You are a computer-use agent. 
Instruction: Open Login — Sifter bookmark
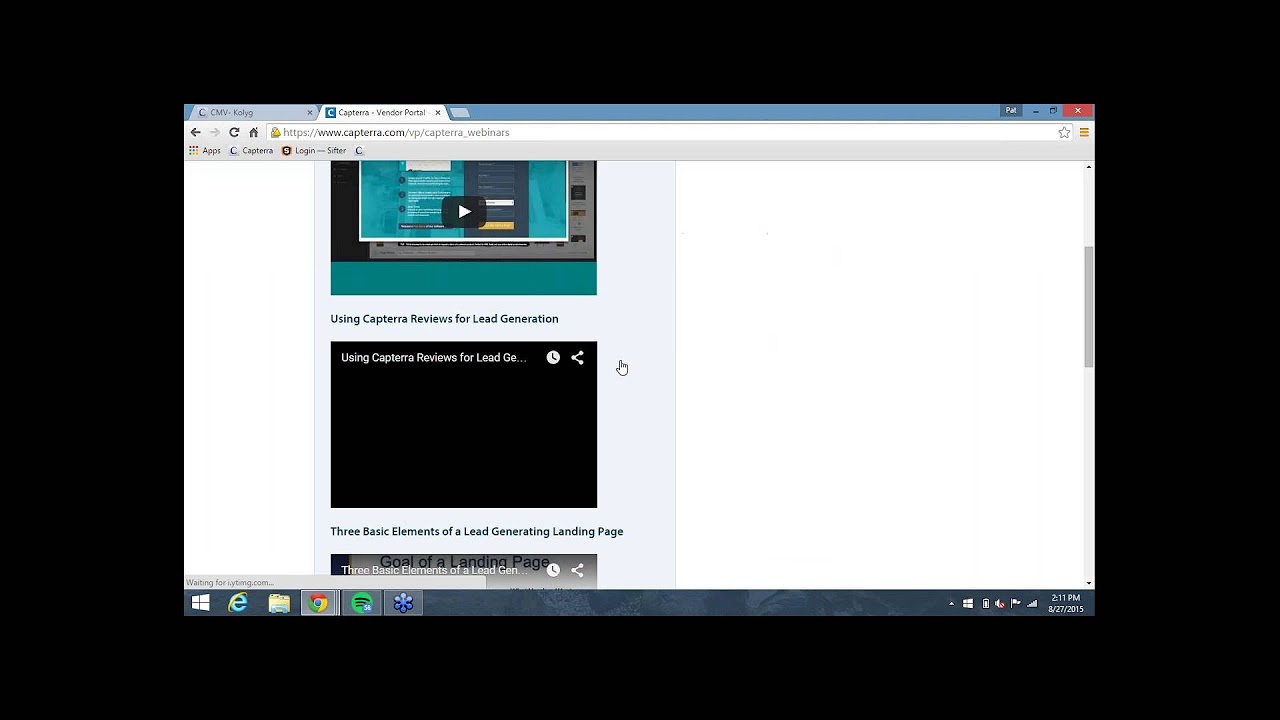point(314,151)
